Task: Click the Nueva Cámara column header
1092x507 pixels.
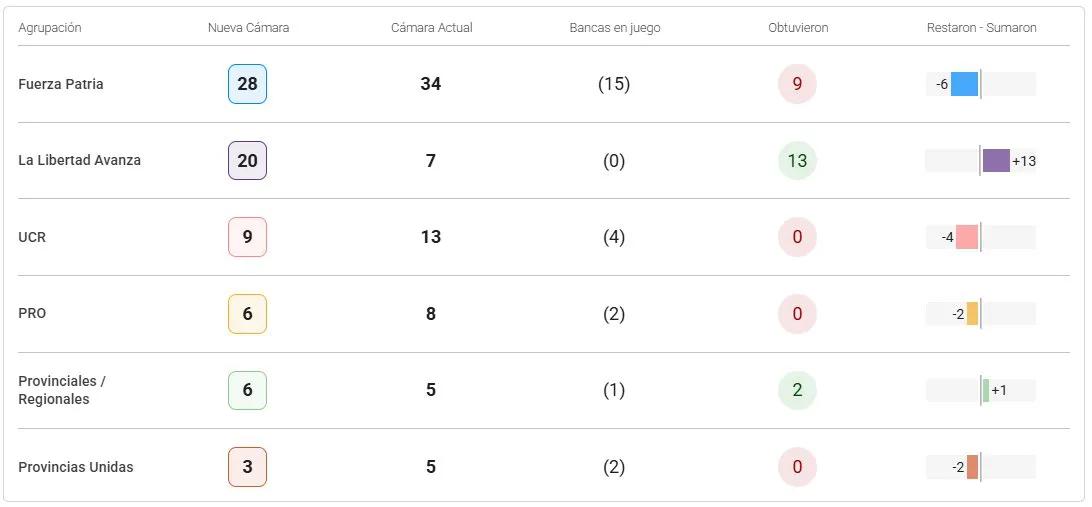Action: tap(248, 28)
